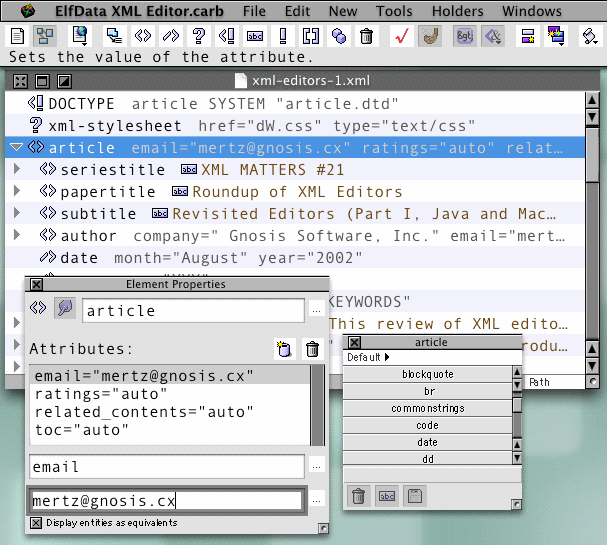
Task: Add a new attribute in Element Properties
Action: point(285,349)
